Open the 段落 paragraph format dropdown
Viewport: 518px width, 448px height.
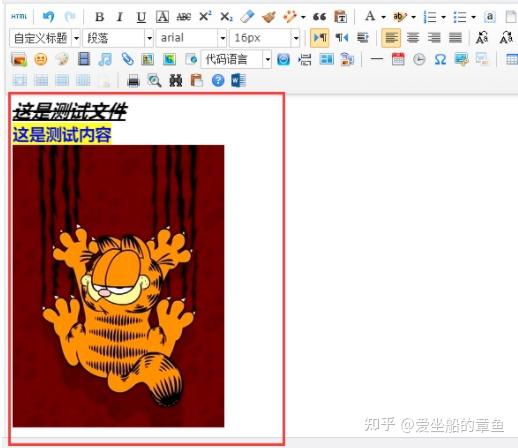[x=118, y=38]
